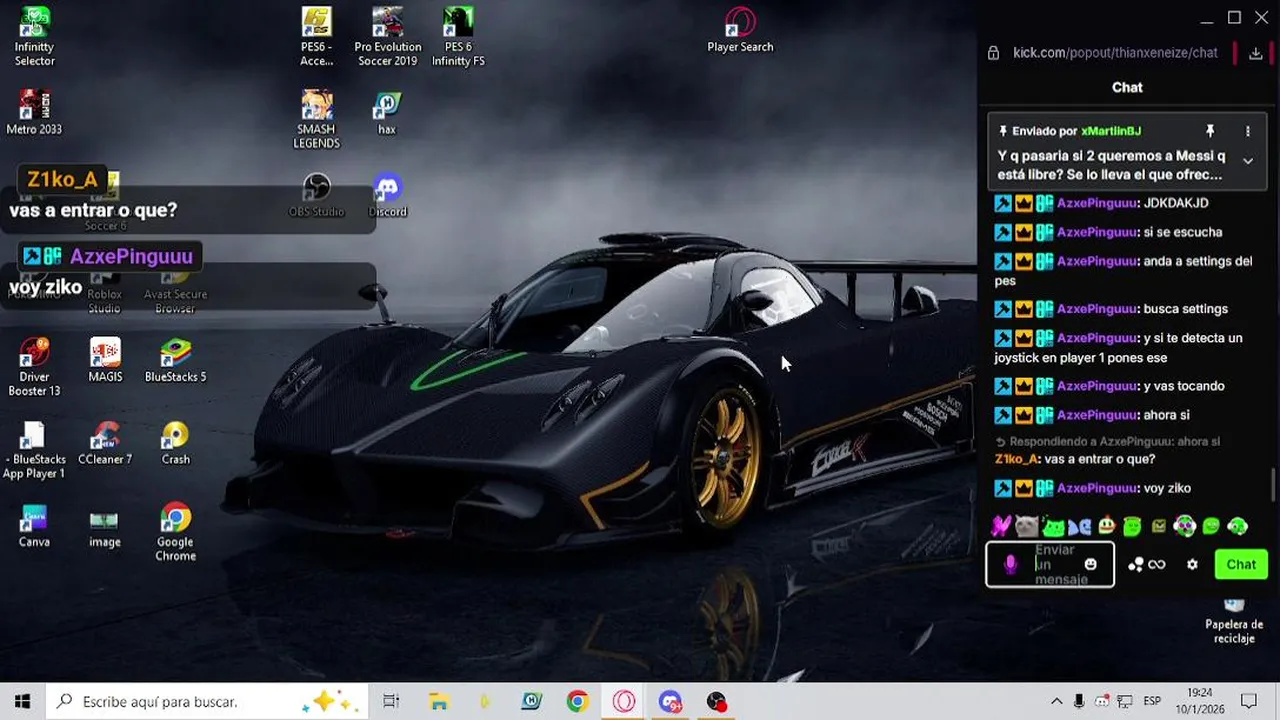1280x720 pixels.
Task: Open Chrome from the taskbar
Action: click(577, 702)
